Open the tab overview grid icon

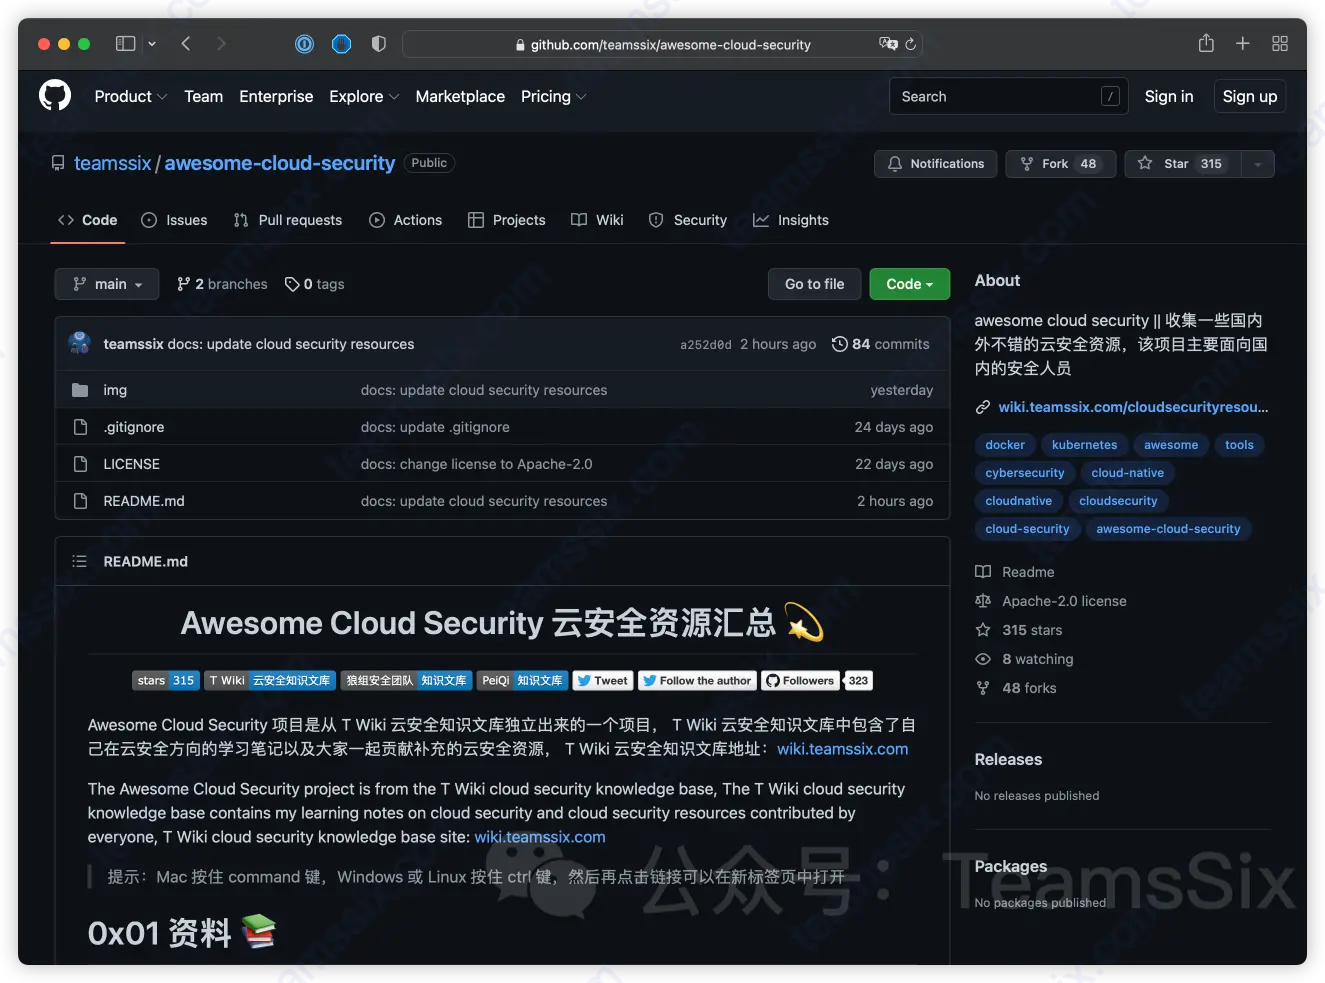click(x=1279, y=44)
